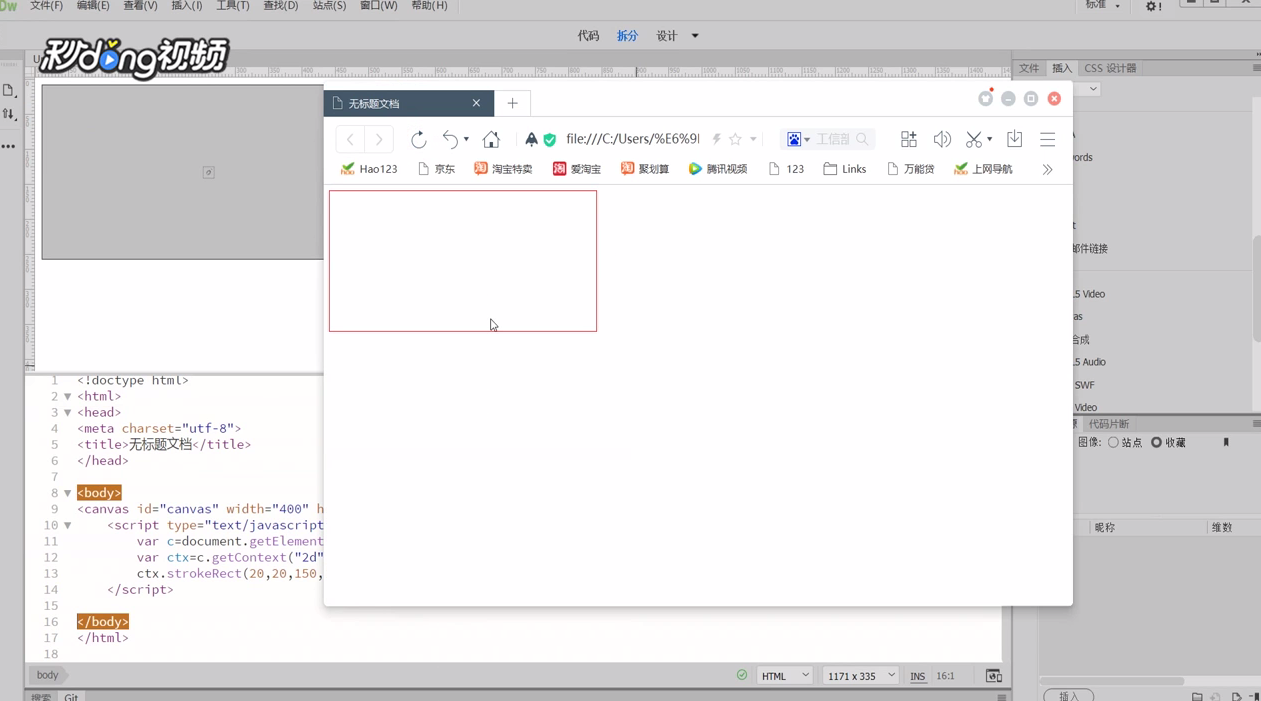This screenshot has width=1261, height=701.
Task: Open the 查看(V) menu
Action: [140, 6]
